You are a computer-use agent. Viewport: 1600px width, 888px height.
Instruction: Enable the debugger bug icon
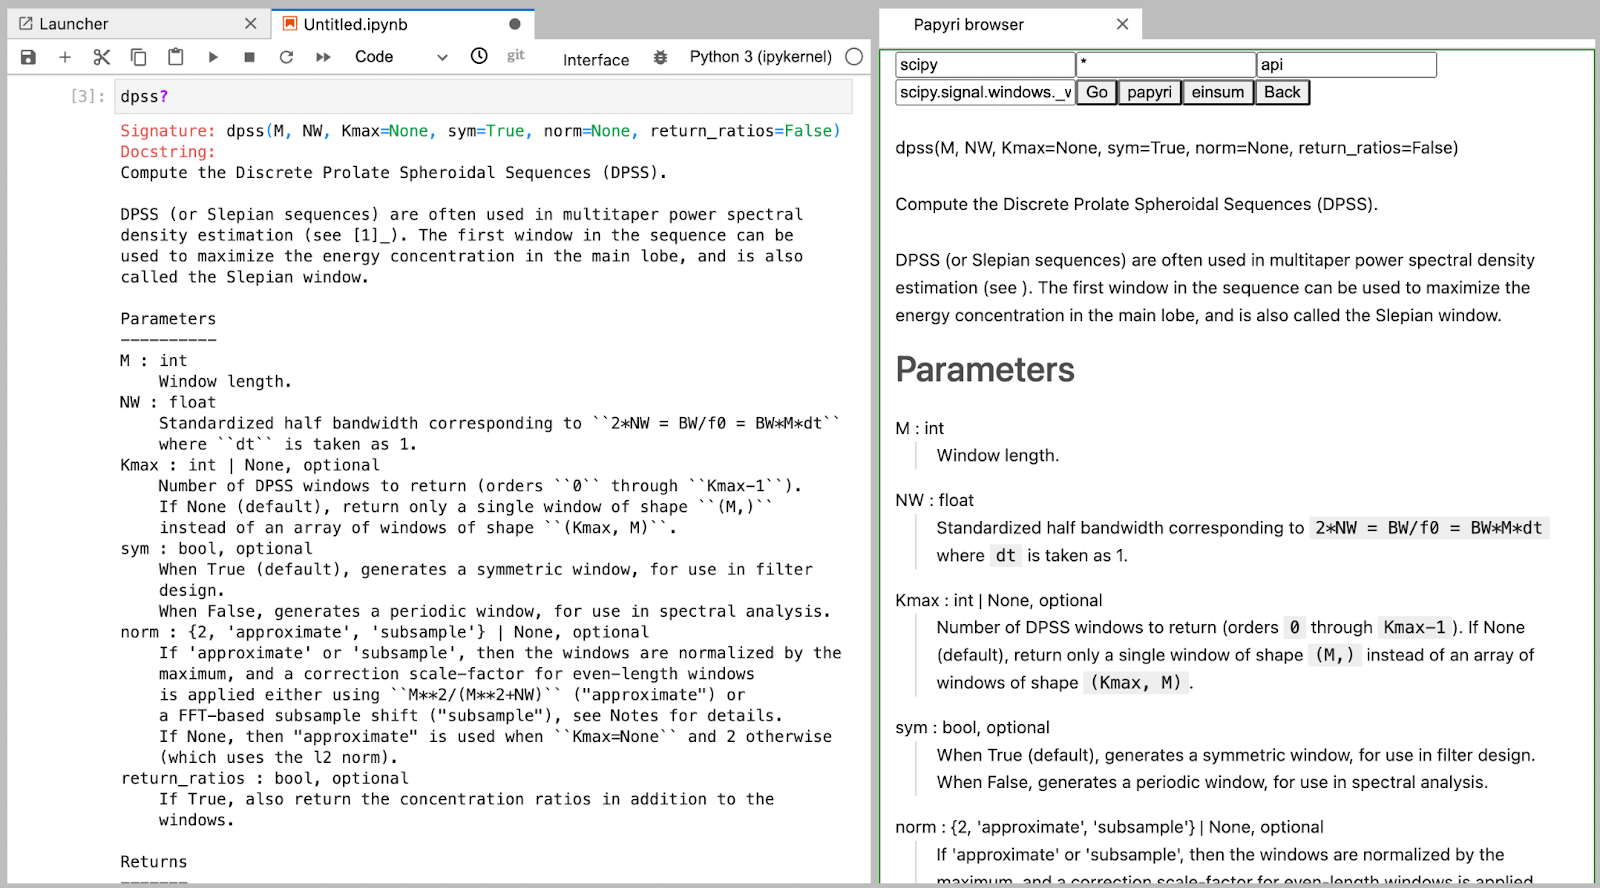tap(660, 58)
